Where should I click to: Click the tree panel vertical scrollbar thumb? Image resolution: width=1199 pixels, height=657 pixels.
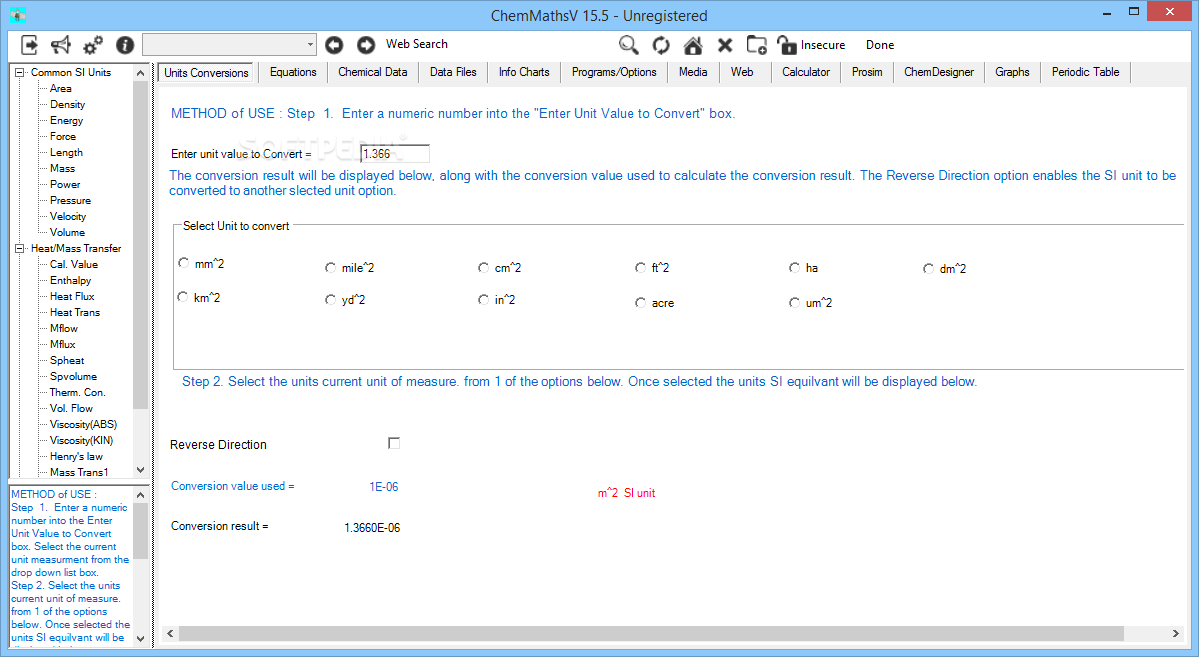coord(140,245)
